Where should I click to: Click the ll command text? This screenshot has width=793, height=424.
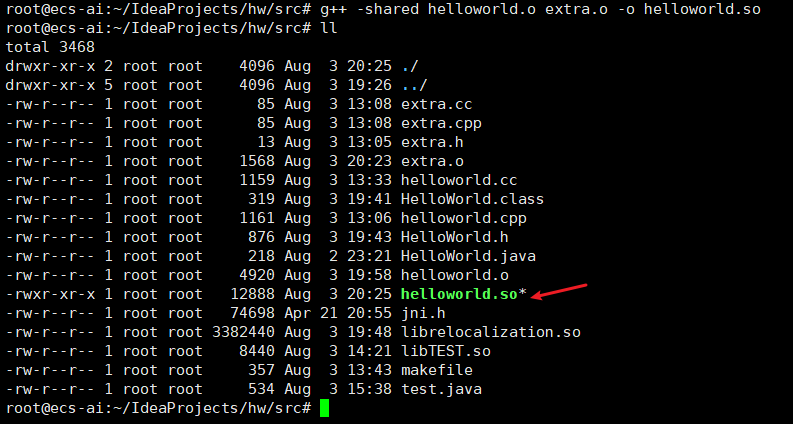click(329, 28)
